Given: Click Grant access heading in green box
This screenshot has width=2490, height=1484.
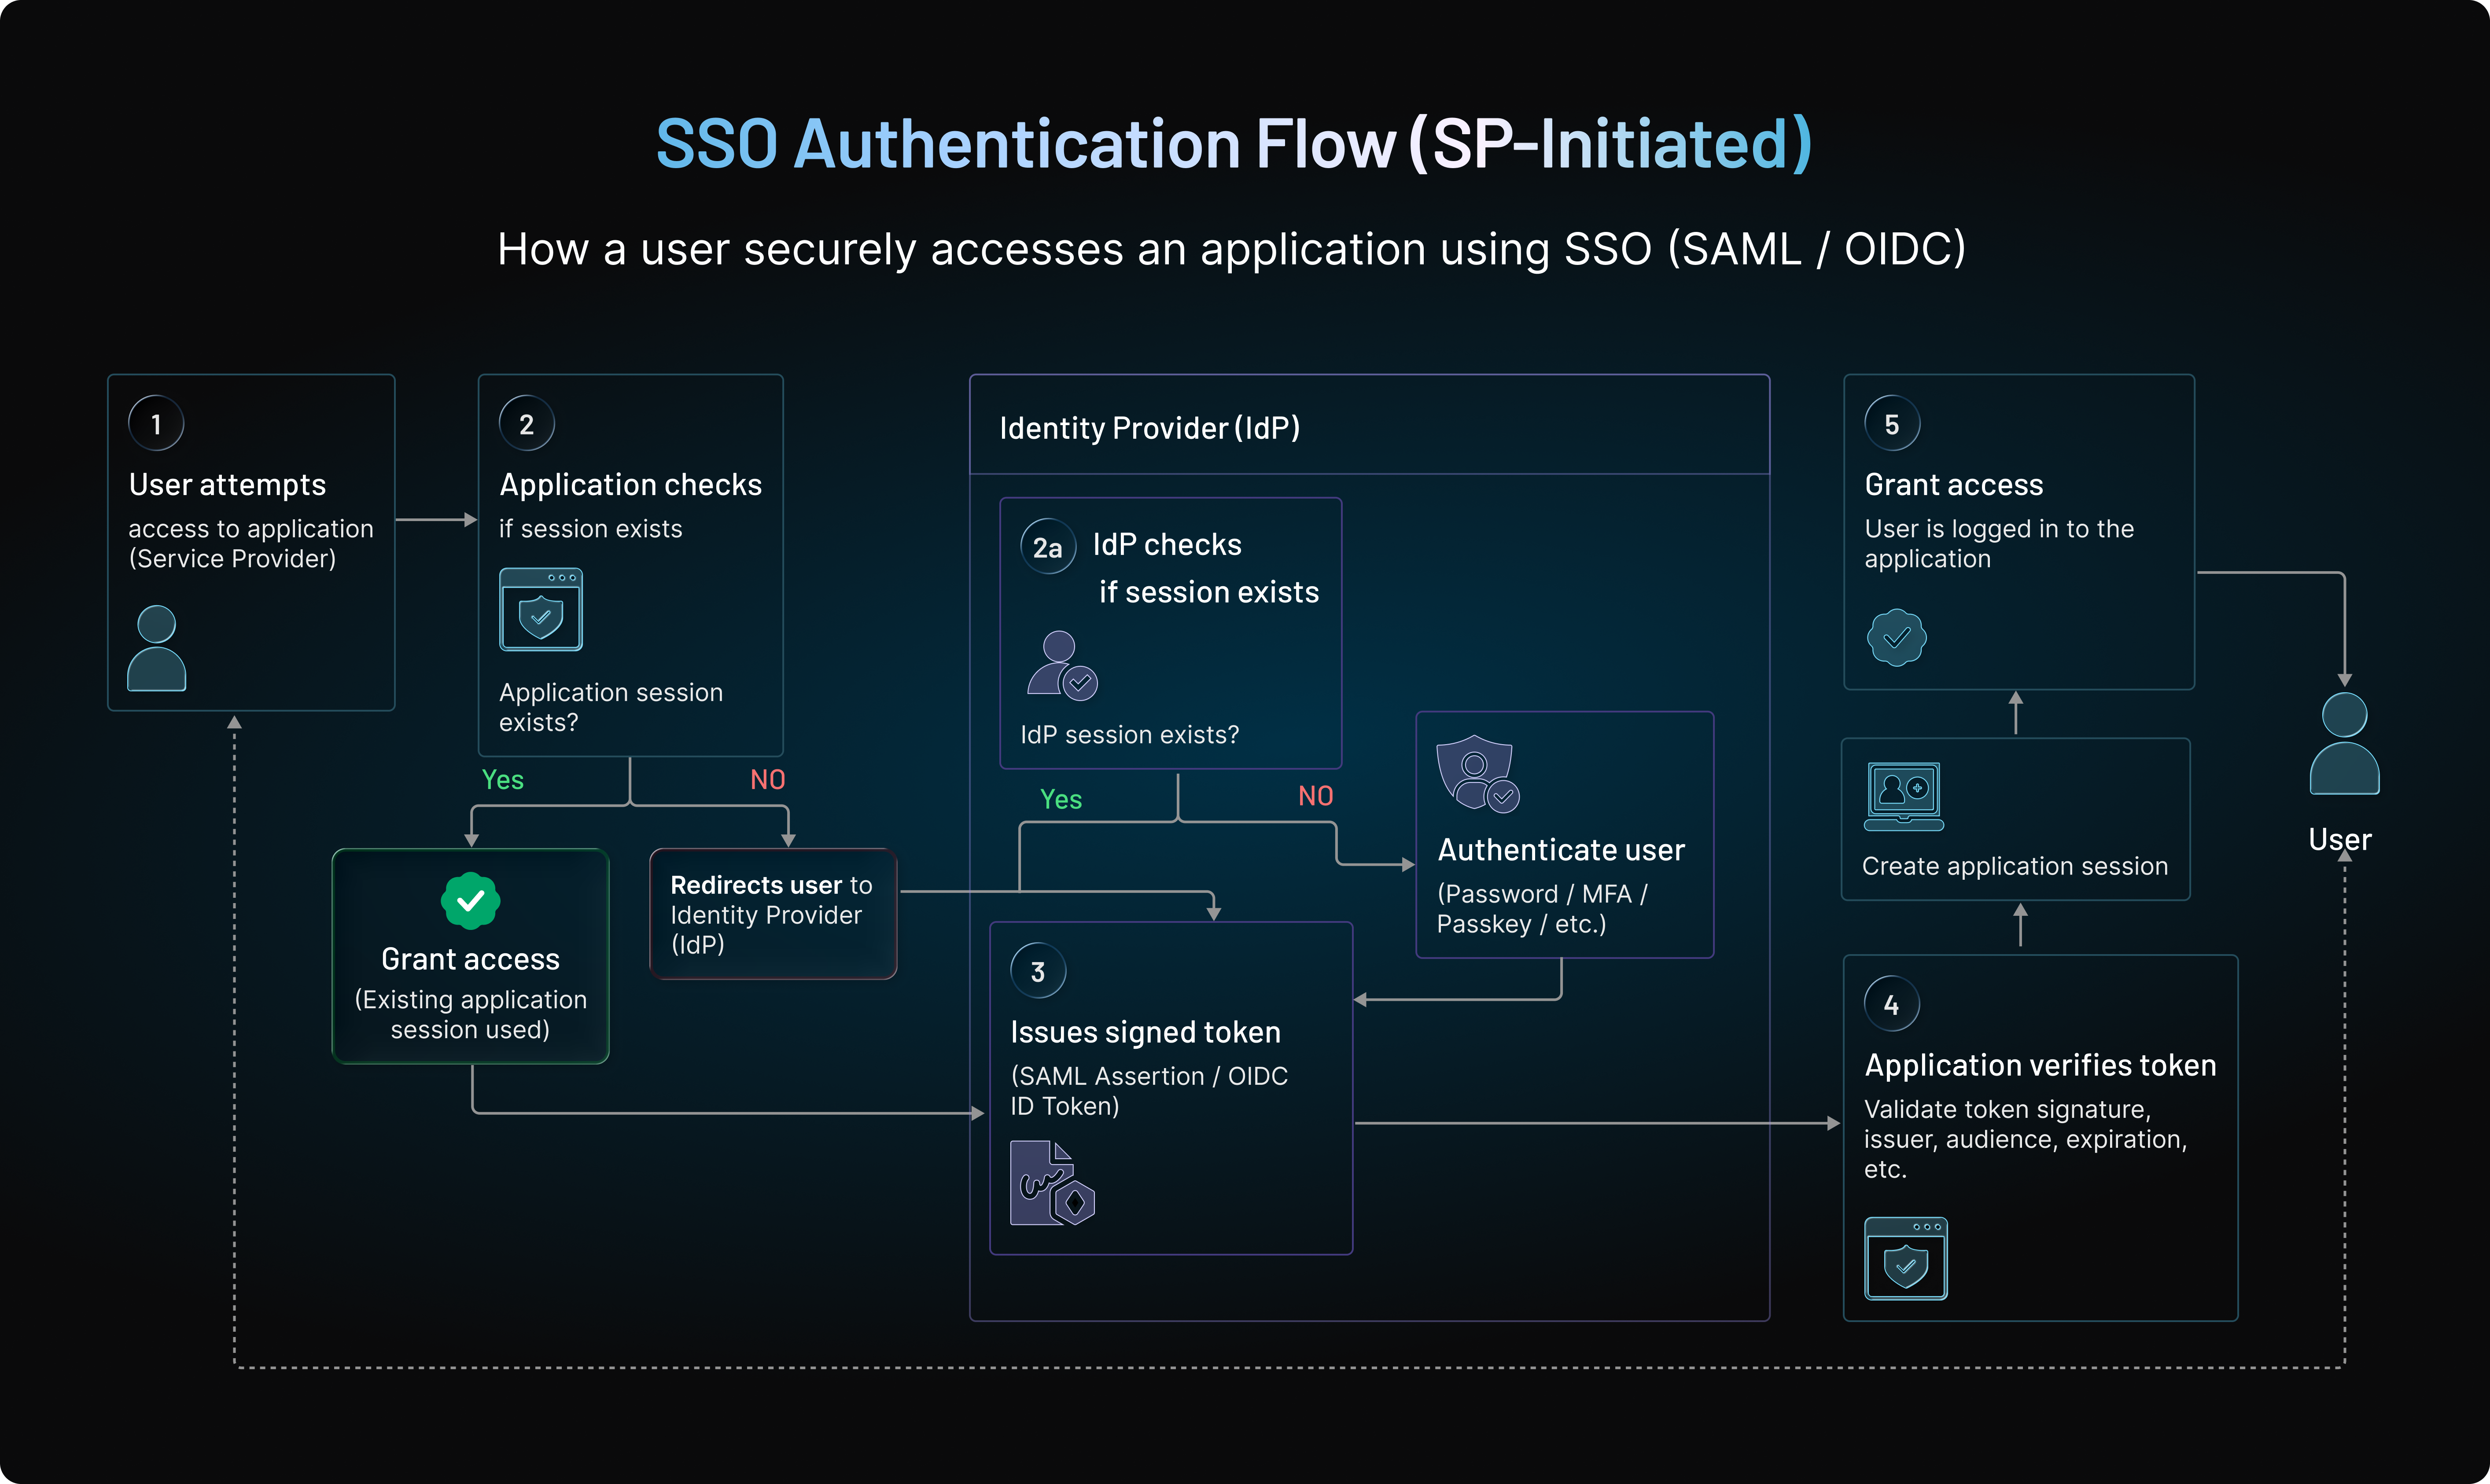Looking at the screenshot, I should tap(471, 959).
